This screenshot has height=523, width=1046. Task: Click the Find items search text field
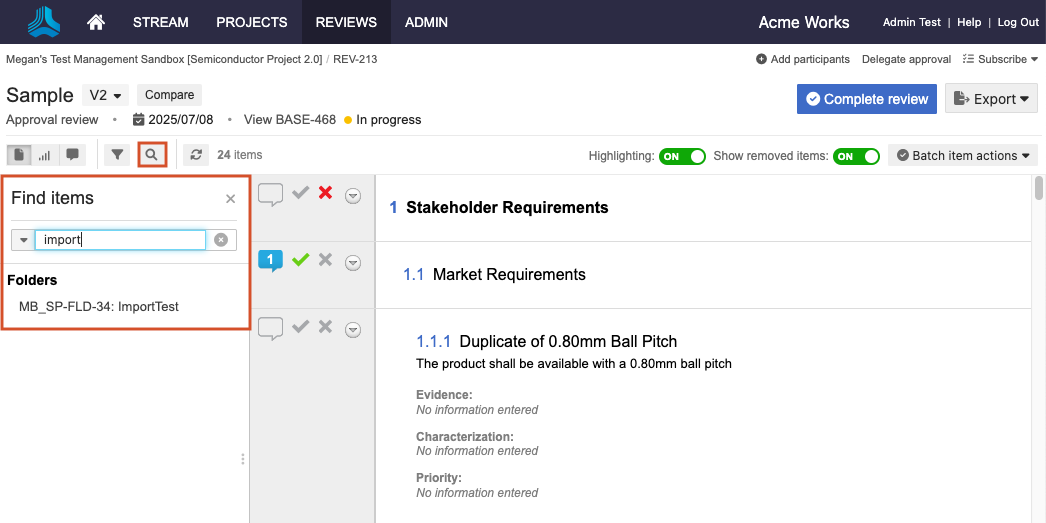120,240
